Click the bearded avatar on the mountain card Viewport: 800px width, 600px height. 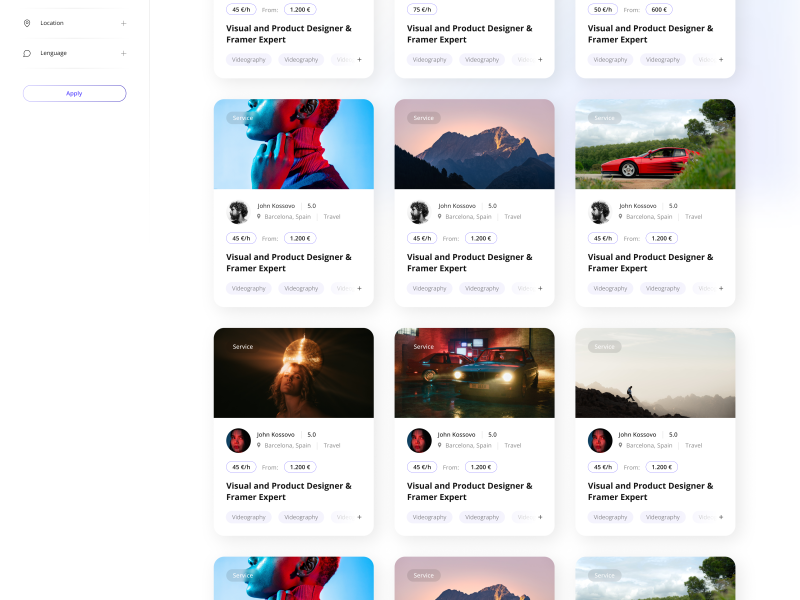click(x=419, y=212)
